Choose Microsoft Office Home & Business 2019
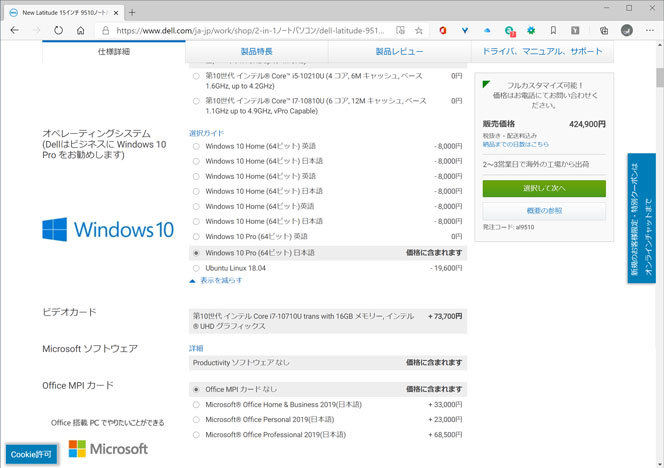This screenshot has height=468, width=664. 196,405
